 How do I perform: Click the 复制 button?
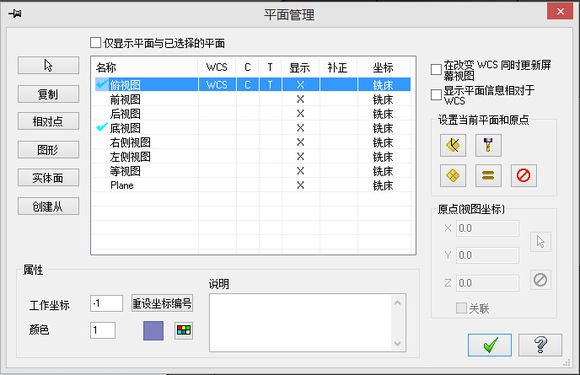tap(48, 94)
